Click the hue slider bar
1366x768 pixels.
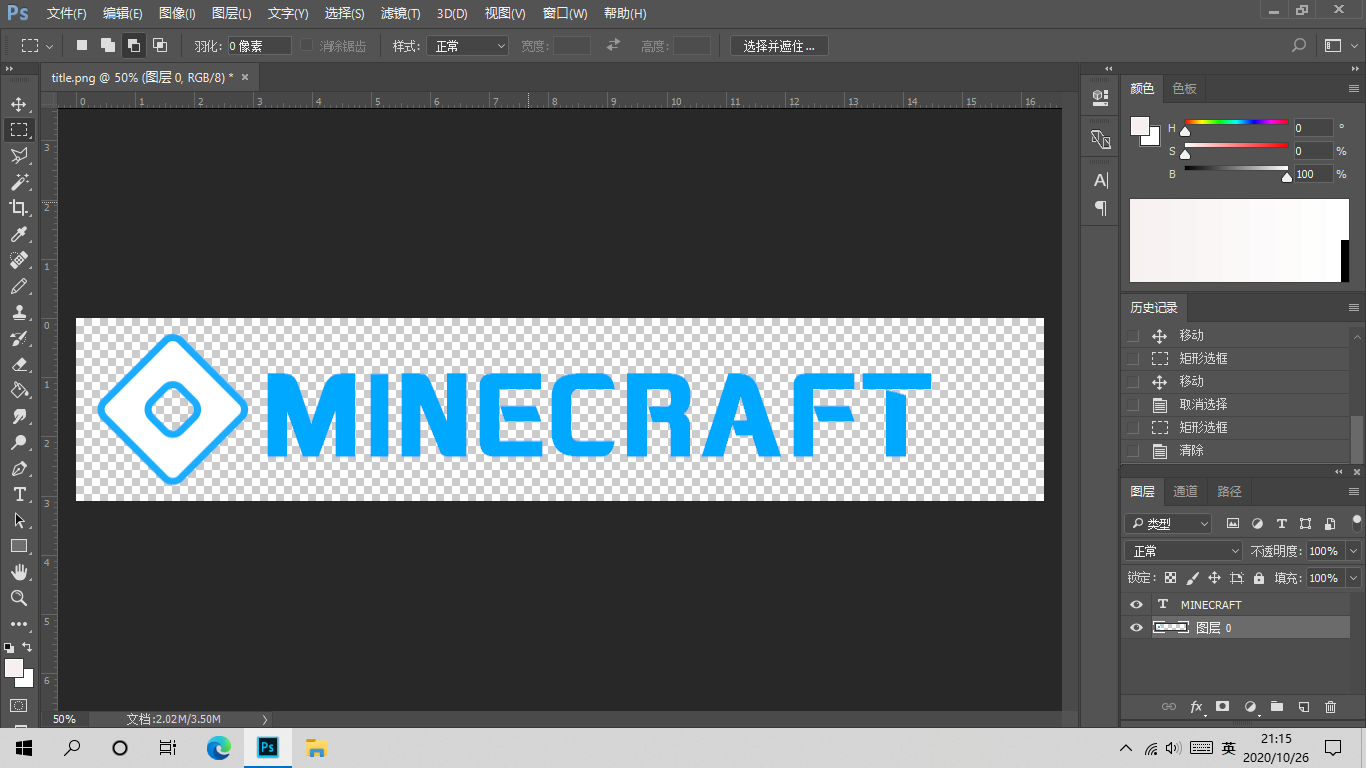coord(1236,122)
